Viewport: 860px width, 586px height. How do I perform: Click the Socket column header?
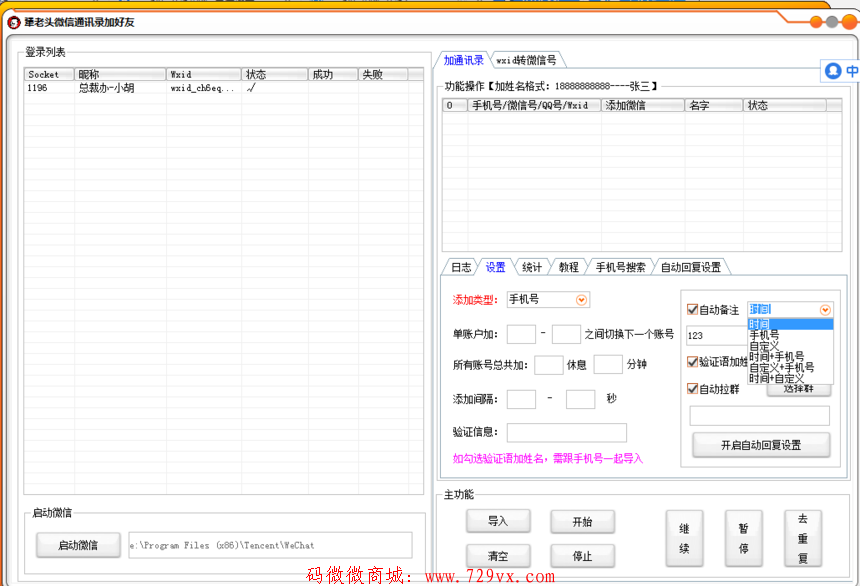click(49, 74)
